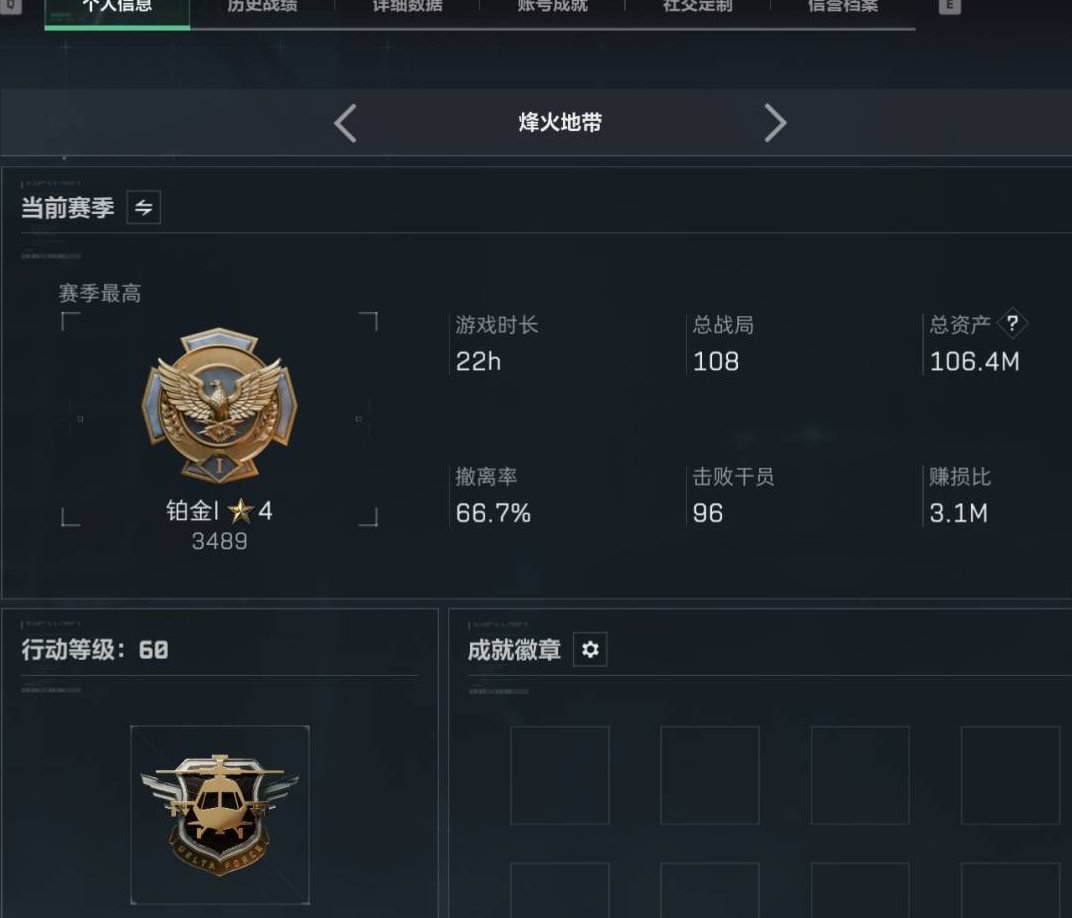Click the helicopter operation level emblem
The height and width of the screenshot is (918, 1072).
point(219,815)
